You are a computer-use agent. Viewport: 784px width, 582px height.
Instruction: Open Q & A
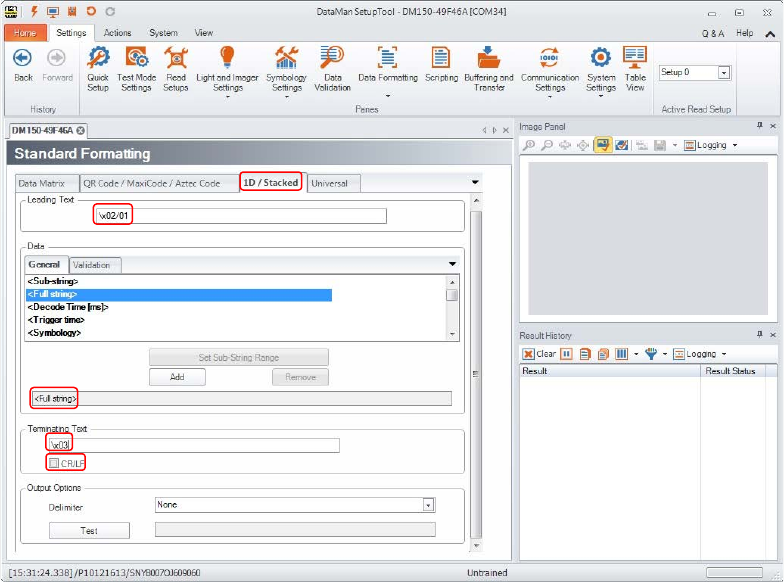coord(712,34)
